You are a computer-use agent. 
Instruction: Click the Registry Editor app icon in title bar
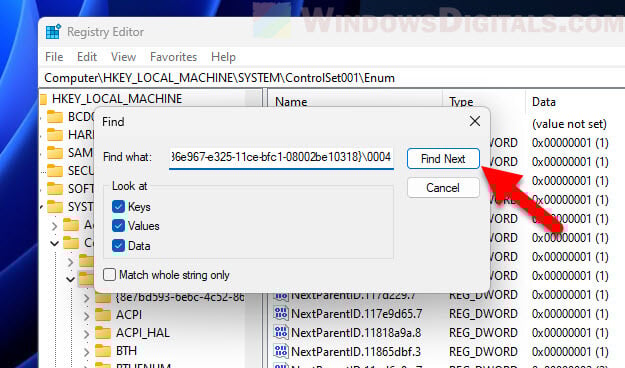pos(53,32)
